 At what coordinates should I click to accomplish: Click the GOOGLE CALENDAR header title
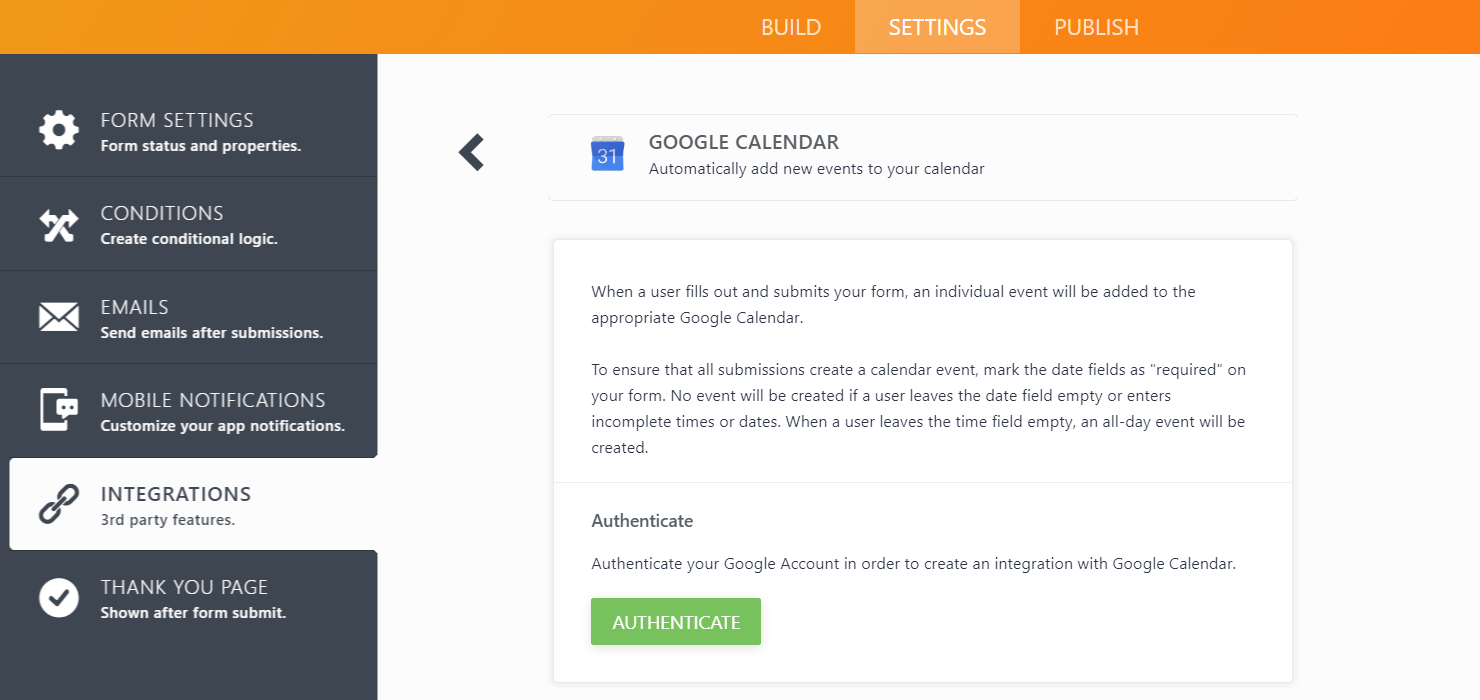tap(744, 142)
